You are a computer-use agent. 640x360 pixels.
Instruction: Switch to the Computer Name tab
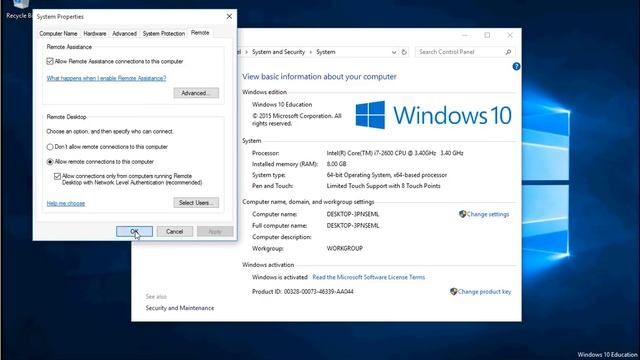coord(58,33)
